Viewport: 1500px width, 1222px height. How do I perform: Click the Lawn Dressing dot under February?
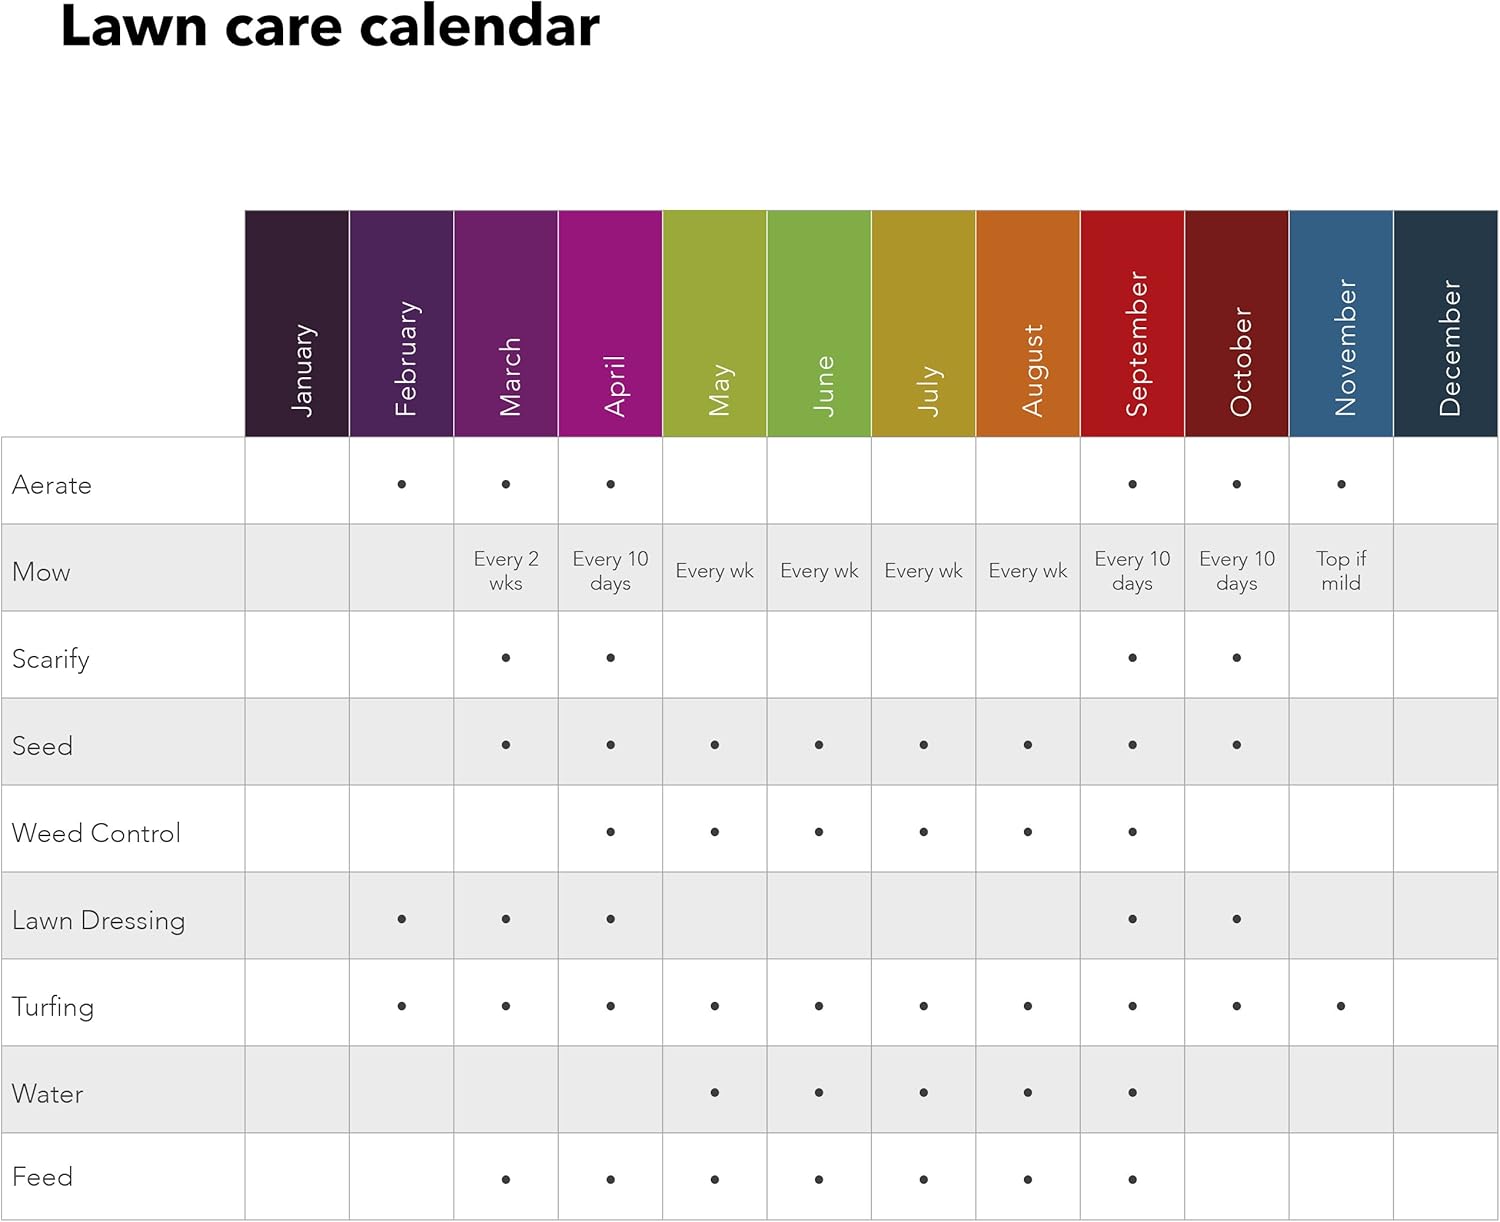(402, 919)
